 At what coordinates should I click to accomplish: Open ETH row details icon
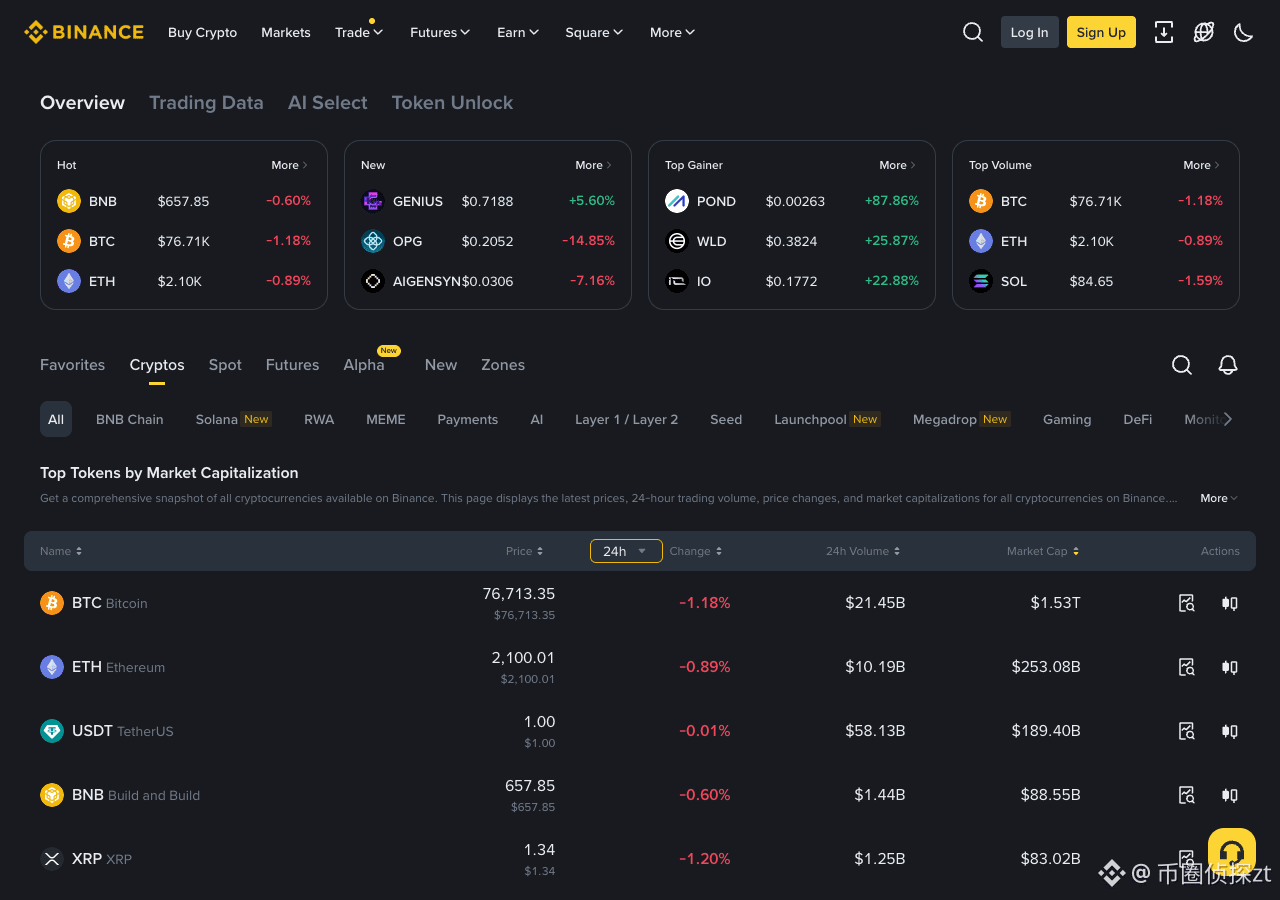click(x=1187, y=667)
